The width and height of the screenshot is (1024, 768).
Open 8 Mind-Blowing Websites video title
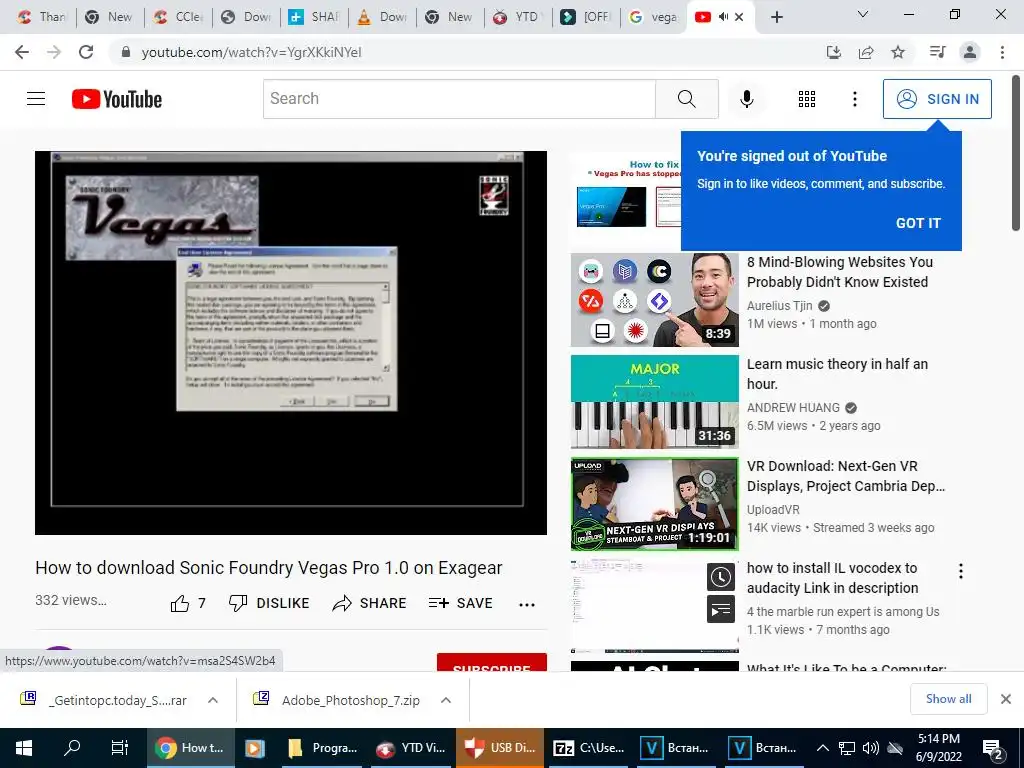click(x=840, y=272)
